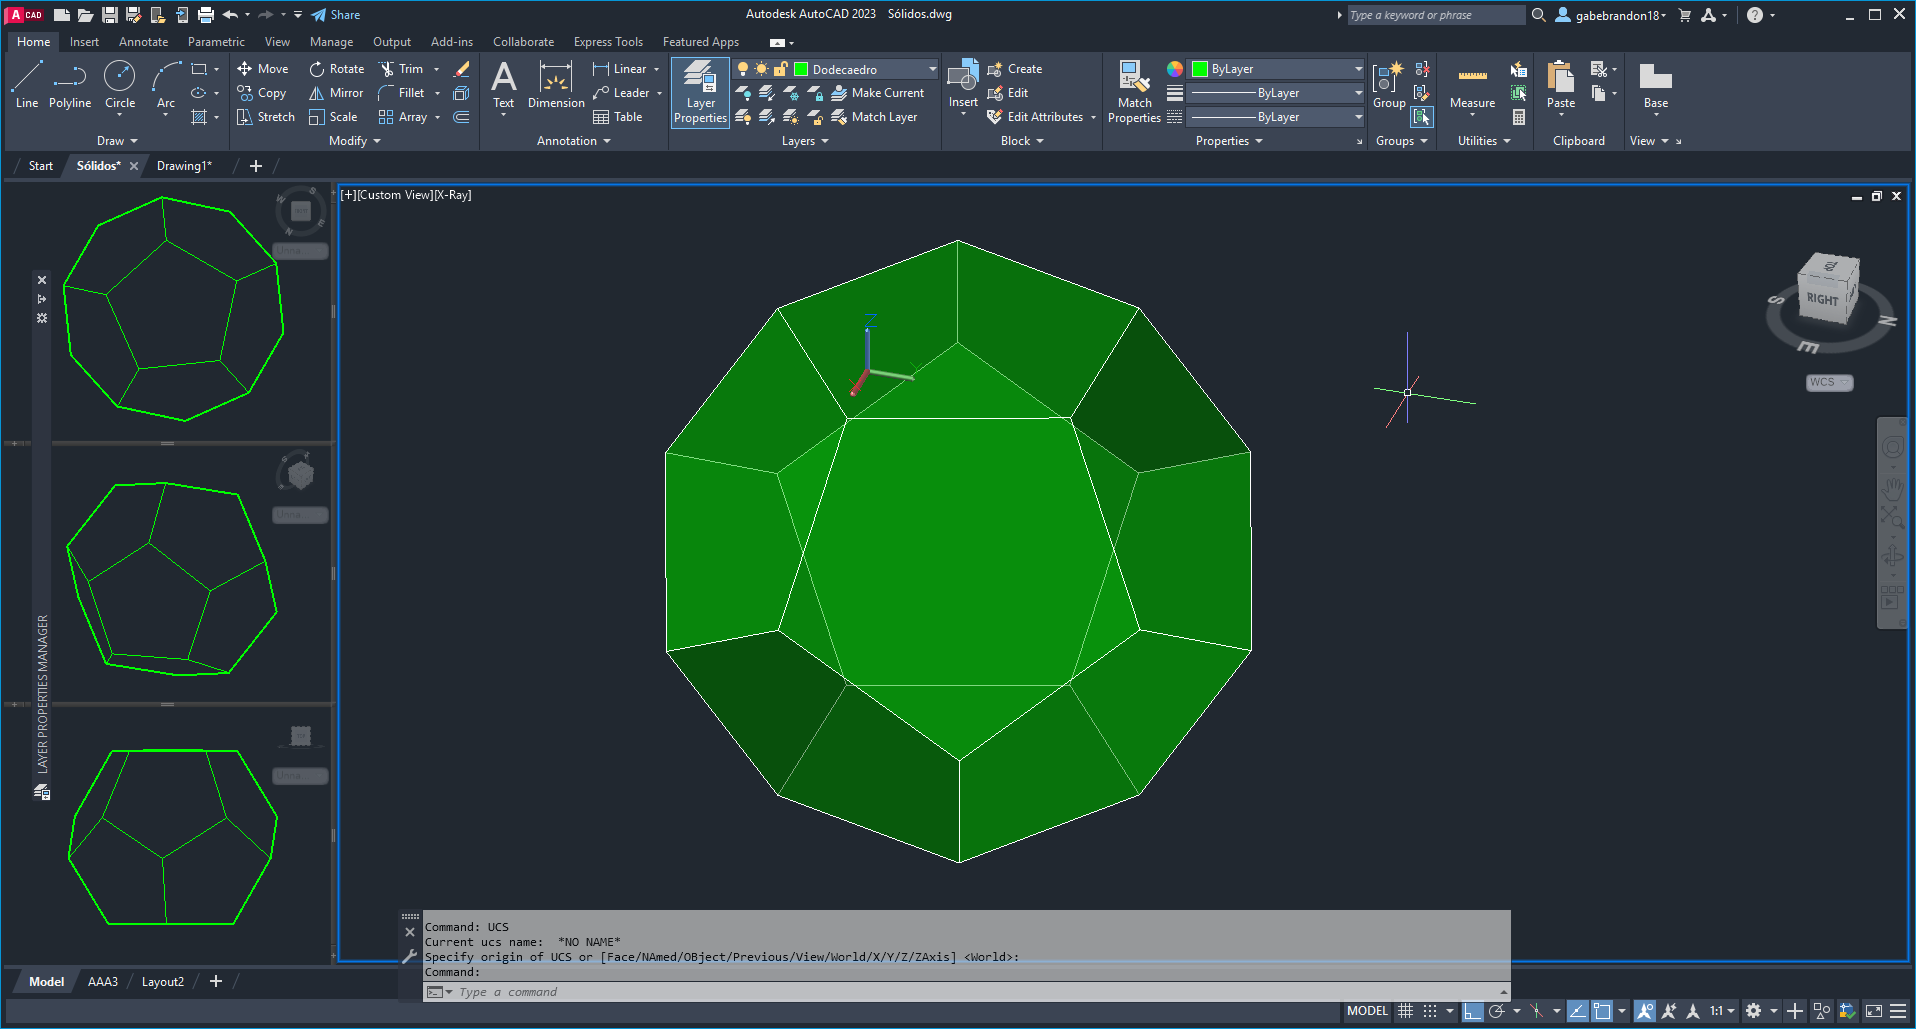
Task: Switch to the Drawing1 document tab
Action: pos(184,166)
